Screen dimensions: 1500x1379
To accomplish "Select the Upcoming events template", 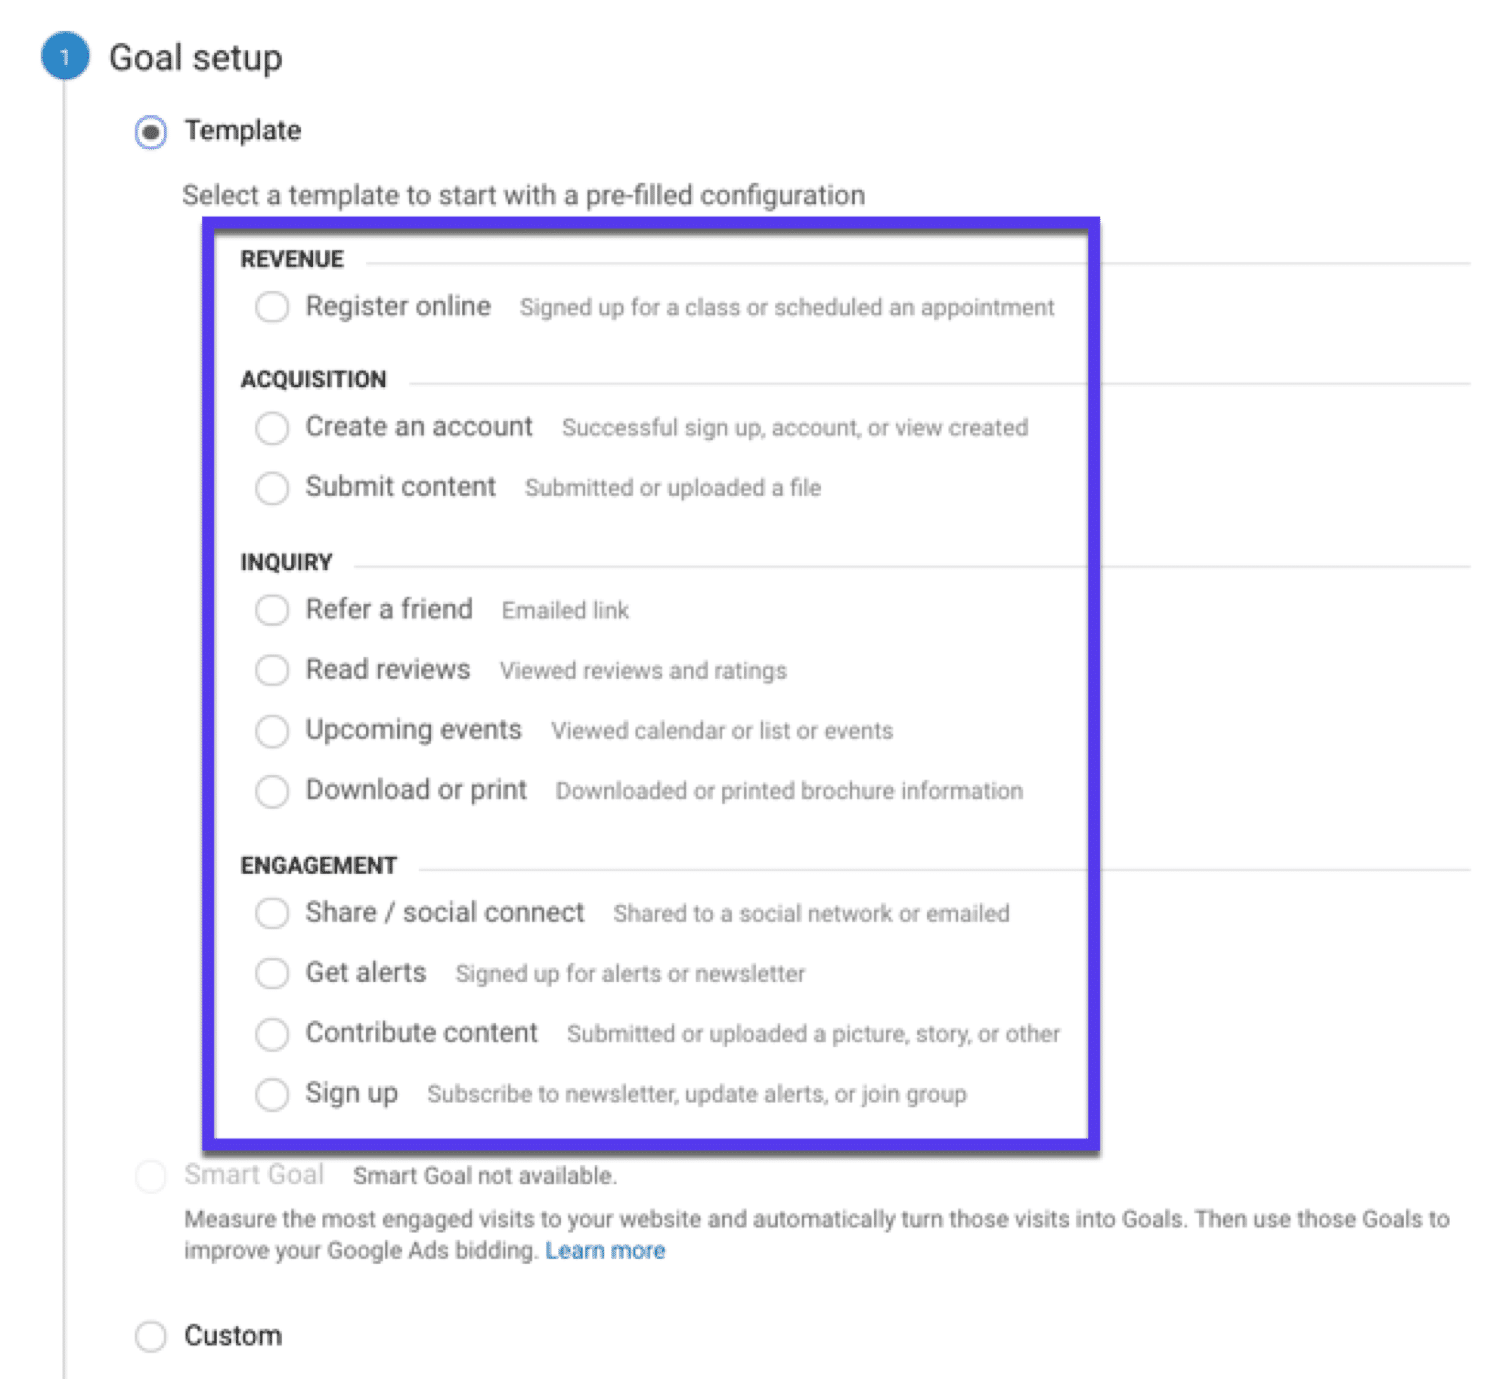I will [x=271, y=731].
